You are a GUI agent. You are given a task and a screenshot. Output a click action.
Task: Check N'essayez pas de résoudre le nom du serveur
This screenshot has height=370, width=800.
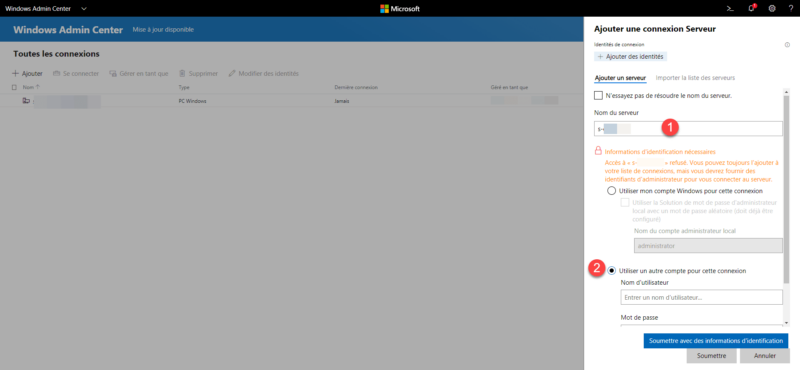point(598,95)
